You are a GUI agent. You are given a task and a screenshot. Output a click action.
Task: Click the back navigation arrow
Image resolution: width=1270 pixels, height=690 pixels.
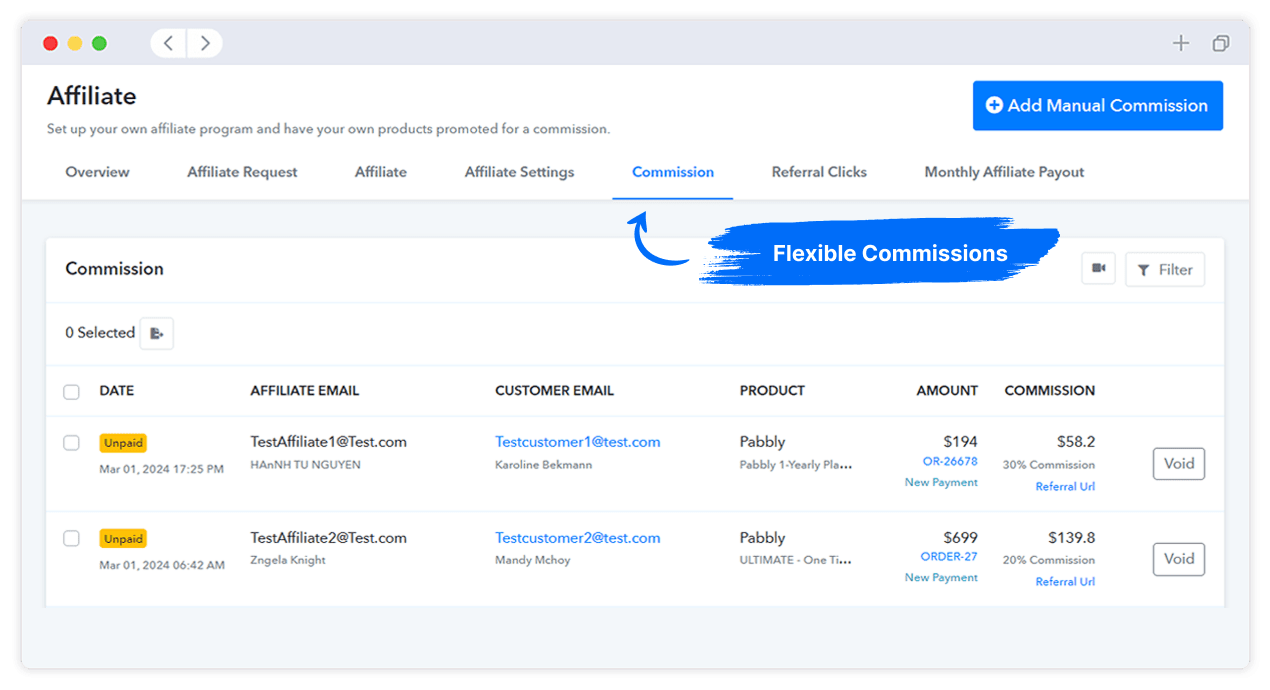(167, 43)
